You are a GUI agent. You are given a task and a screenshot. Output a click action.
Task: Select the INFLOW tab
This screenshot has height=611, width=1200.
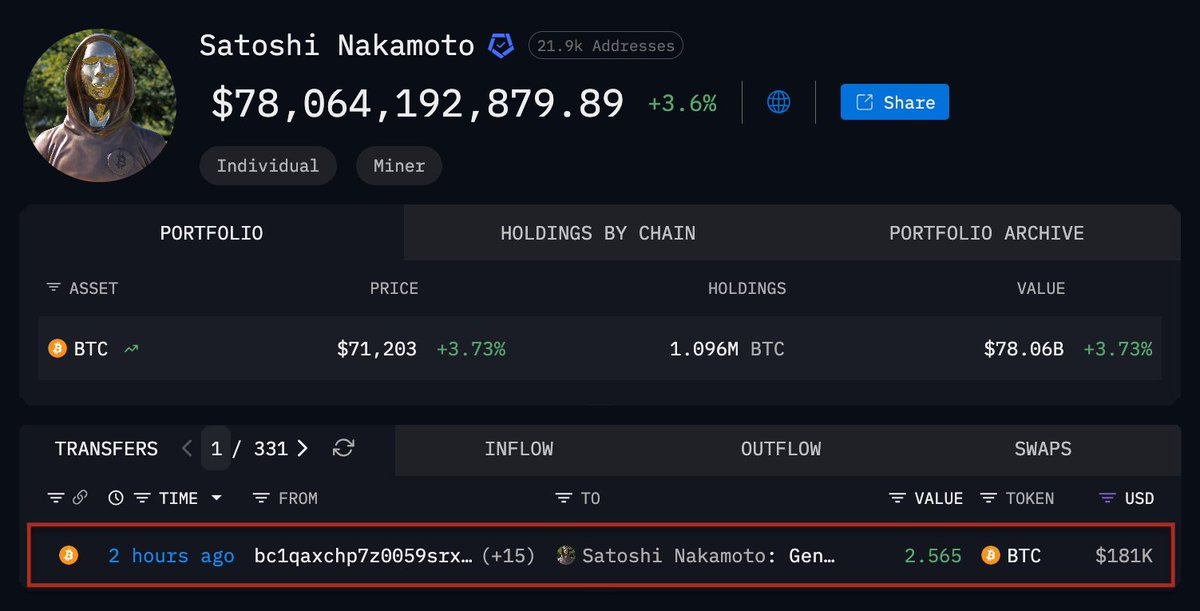click(518, 449)
